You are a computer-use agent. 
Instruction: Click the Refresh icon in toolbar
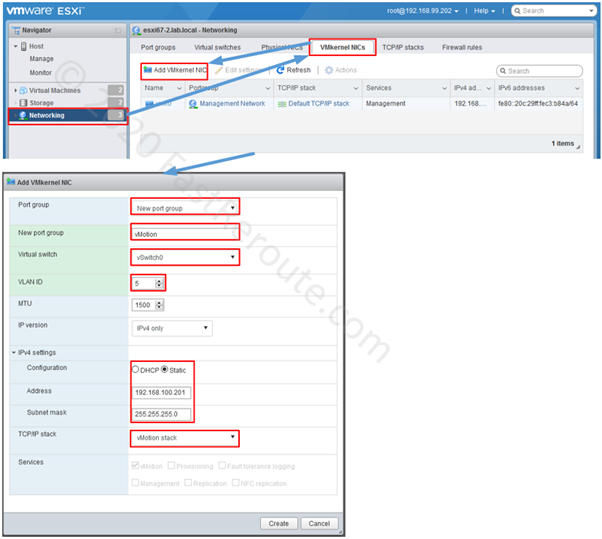pos(280,70)
